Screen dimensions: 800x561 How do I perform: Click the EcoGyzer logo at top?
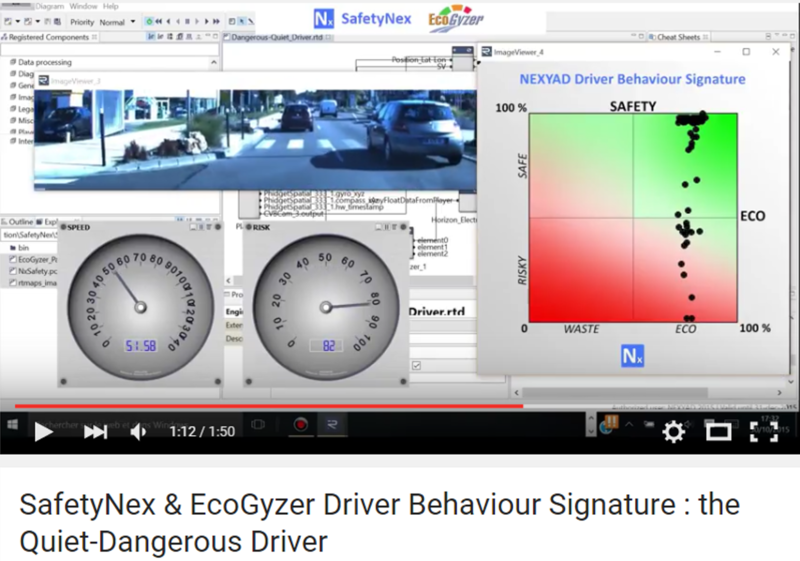(456, 19)
